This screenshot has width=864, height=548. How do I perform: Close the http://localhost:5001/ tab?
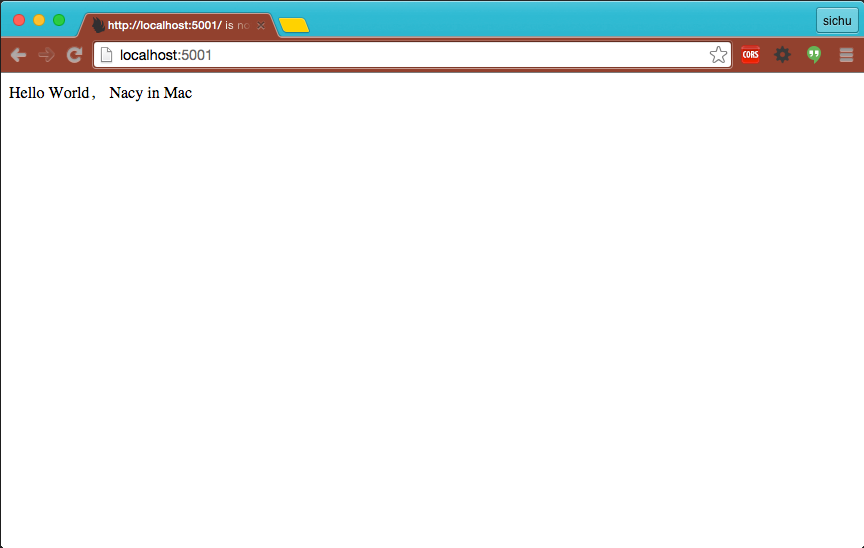[x=261, y=25]
